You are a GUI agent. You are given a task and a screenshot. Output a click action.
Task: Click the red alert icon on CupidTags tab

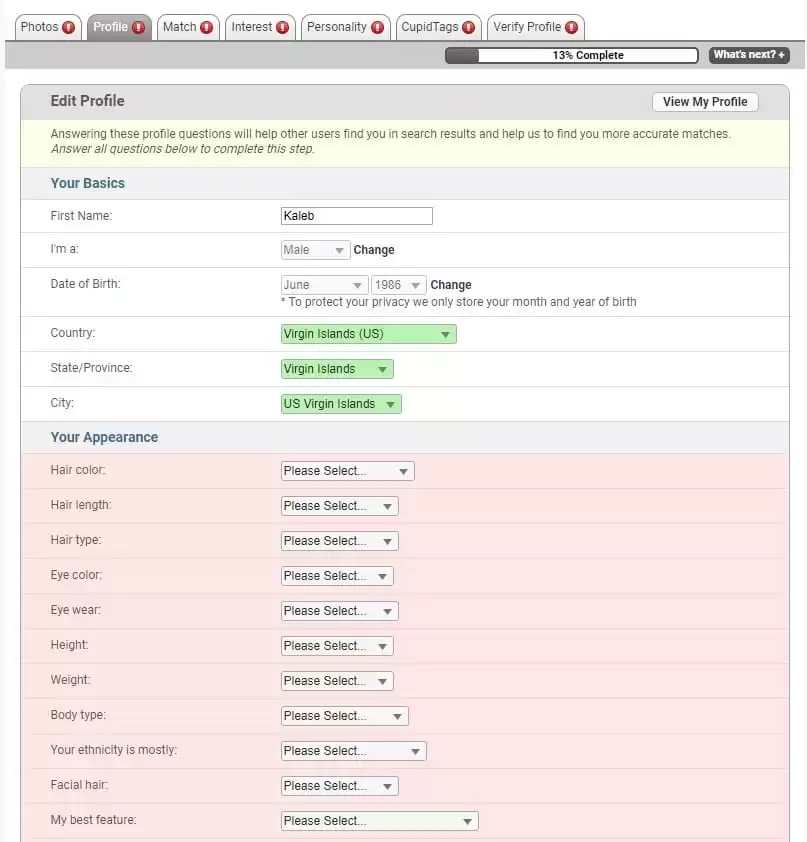pyautogui.click(x=468, y=27)
